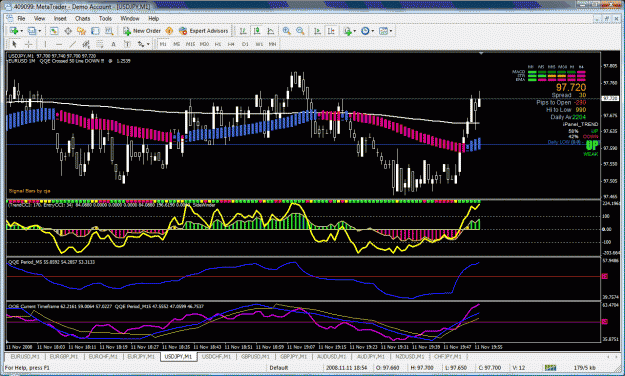This screenshot has width=625, height=376.
Task: Switch to the CHFJPY,M1 chart tab
Action: 447,356
